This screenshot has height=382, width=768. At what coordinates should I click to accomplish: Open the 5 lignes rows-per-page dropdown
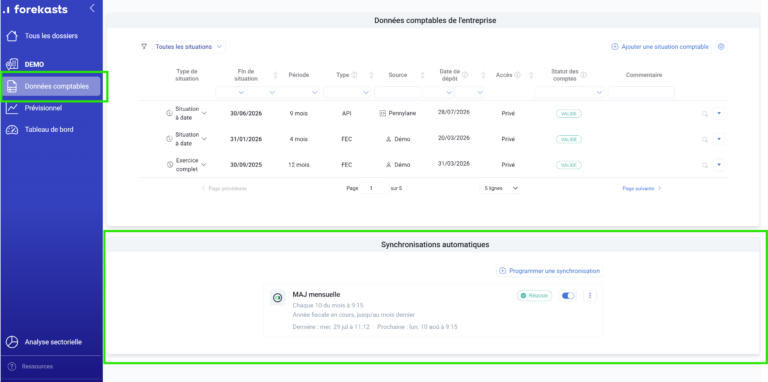point(500,188)
